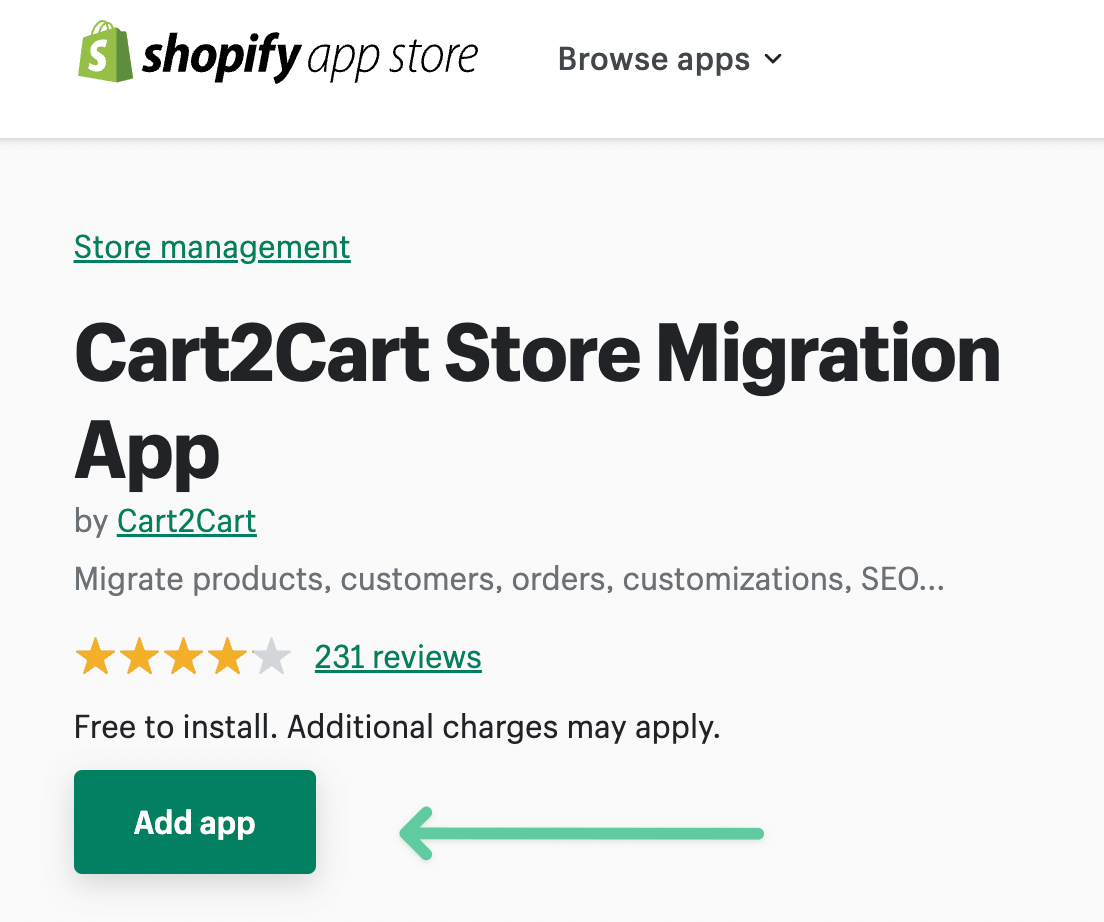1104x922 pixels.
Task: Click the gray fifth rating star
Action: click(x=270, y=657)
